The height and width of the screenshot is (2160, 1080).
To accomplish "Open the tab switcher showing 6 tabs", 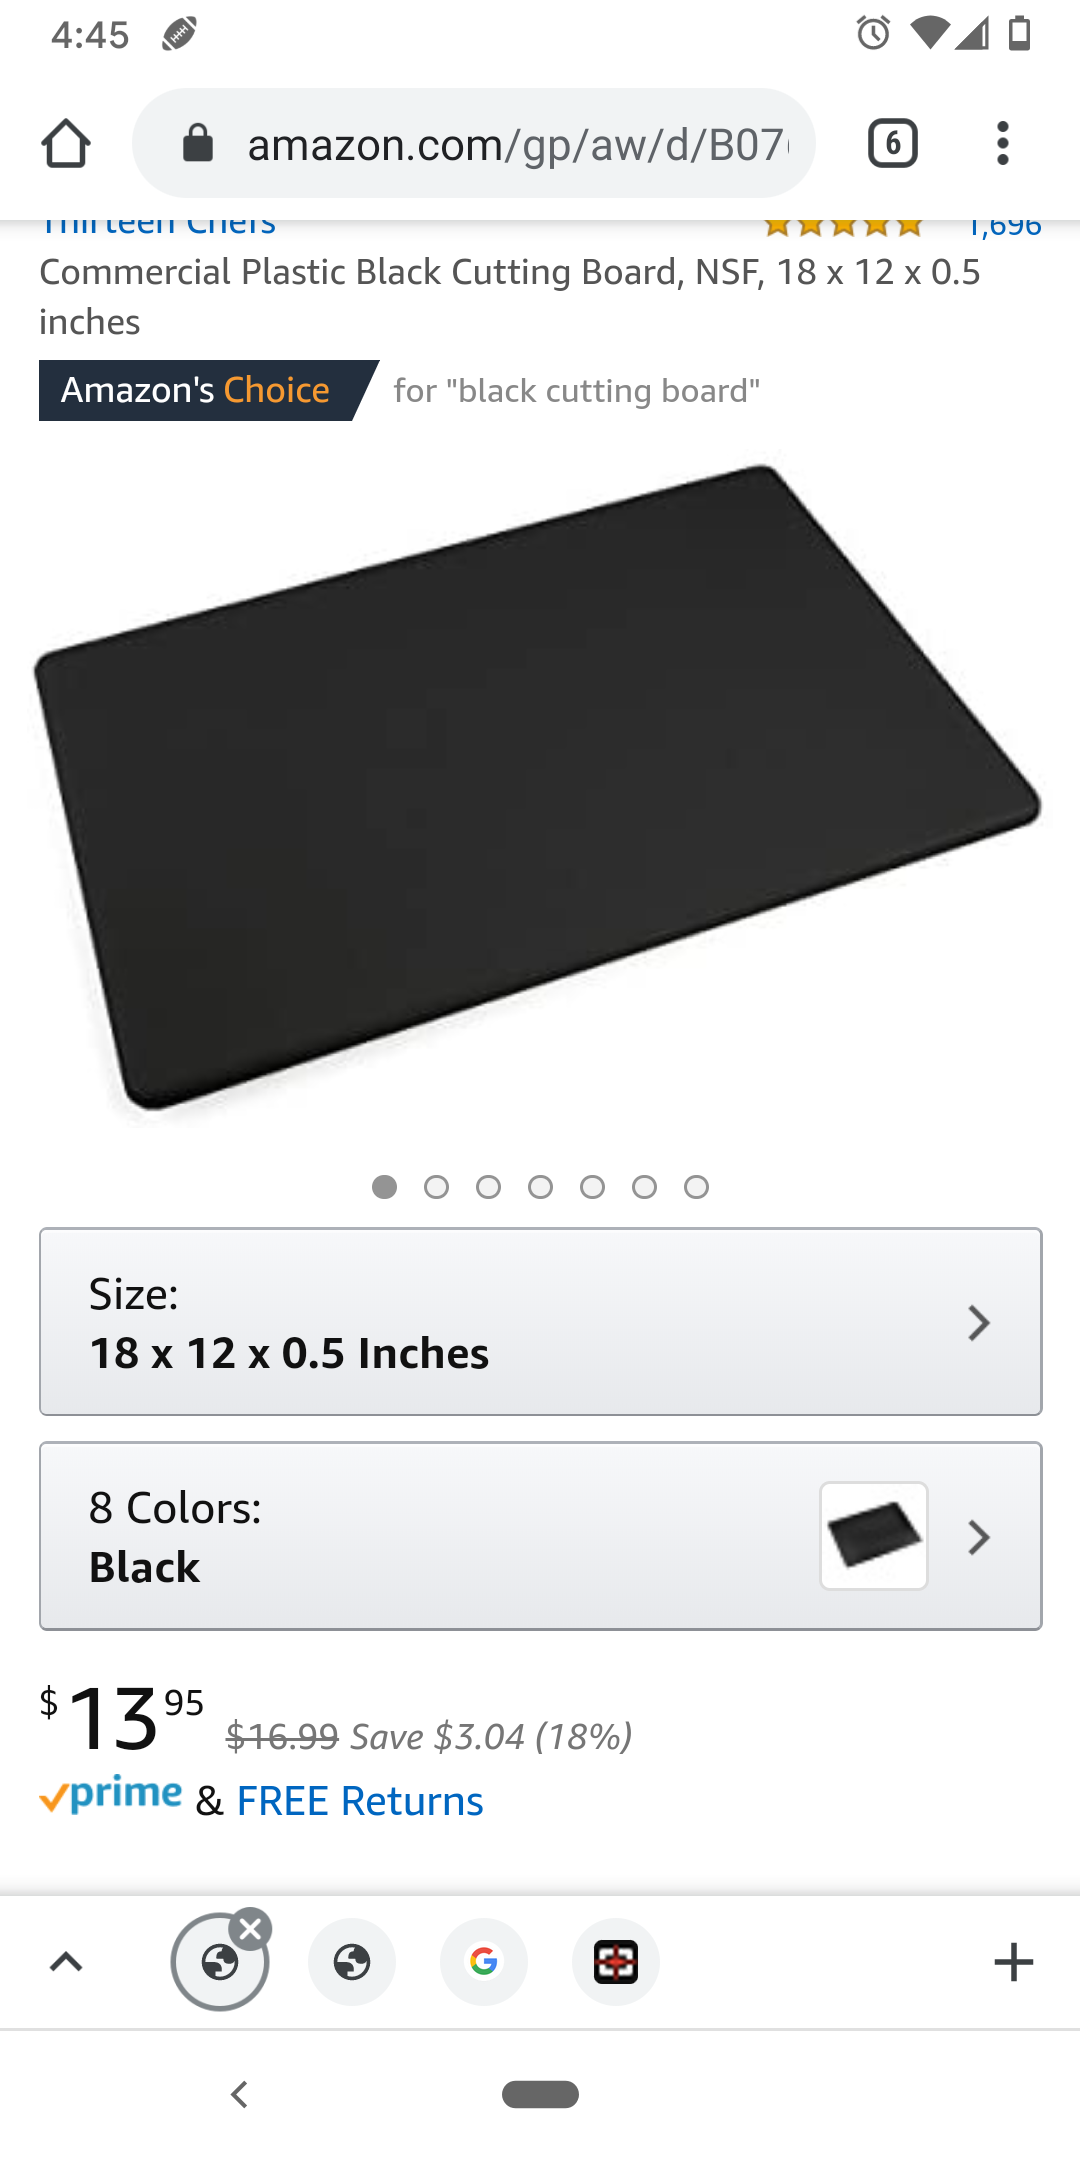I will pos(892,144).
